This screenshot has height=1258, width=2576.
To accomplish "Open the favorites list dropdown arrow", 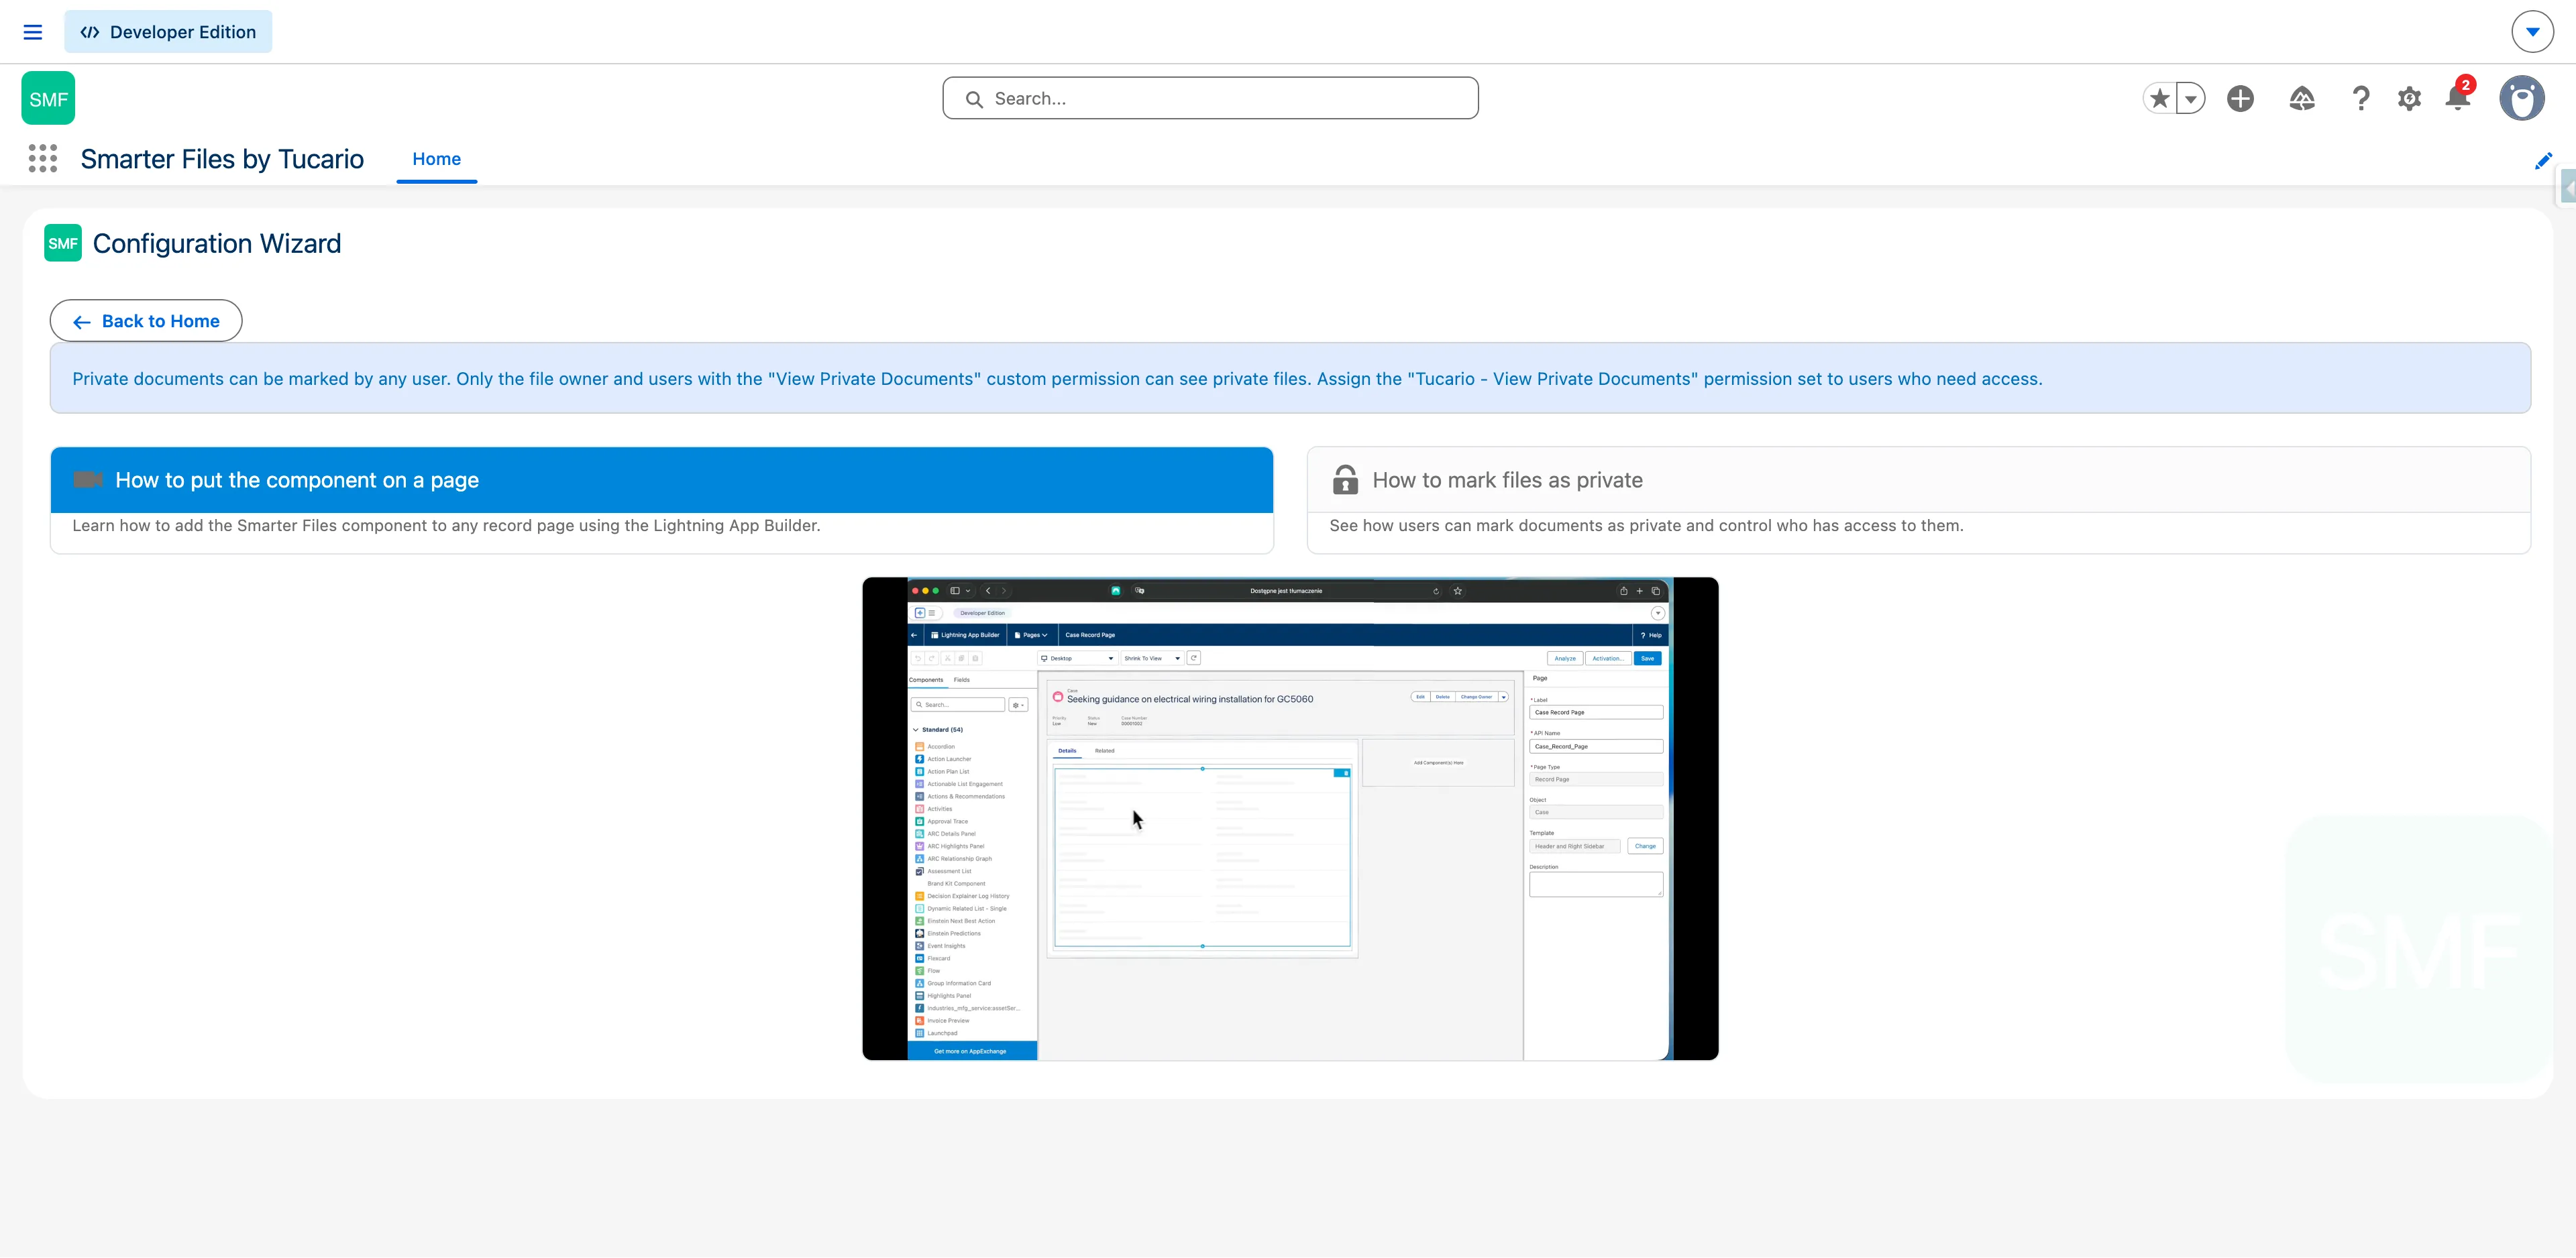I will [x=2191, y=98].
